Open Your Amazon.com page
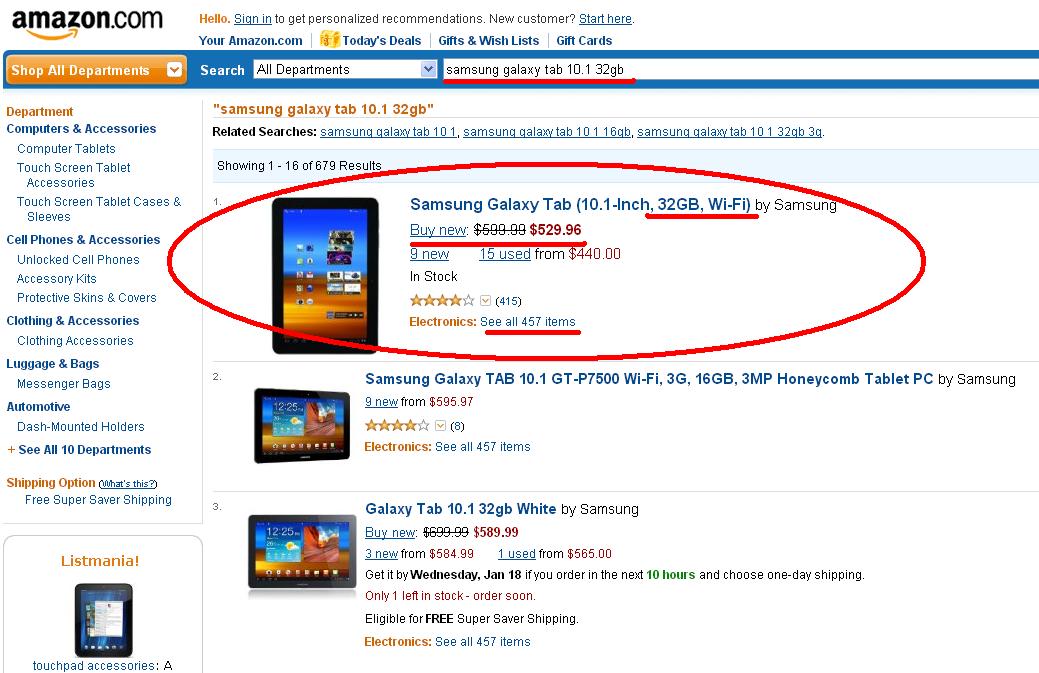 tap(250, 41)
